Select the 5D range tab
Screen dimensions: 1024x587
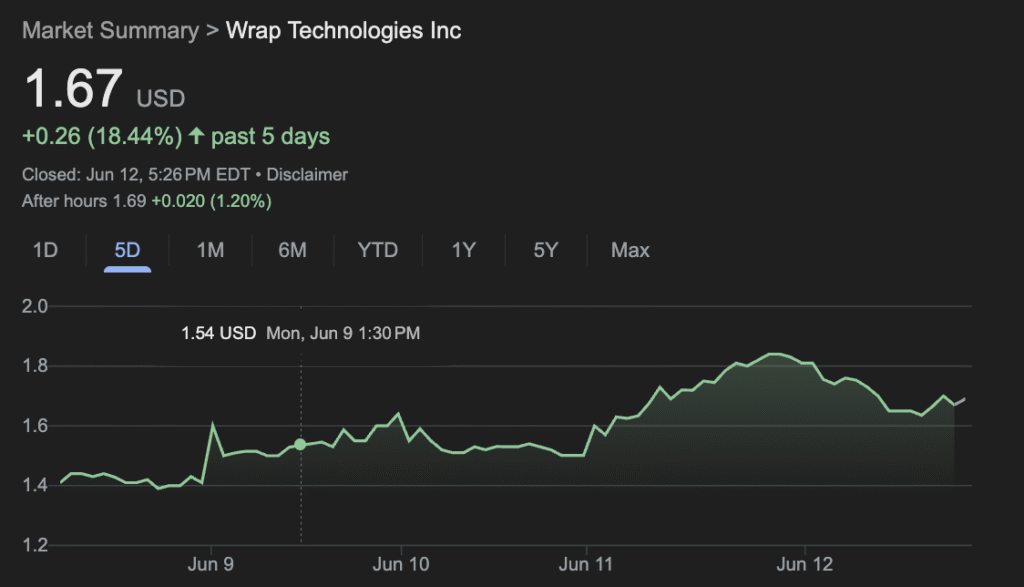127,250
